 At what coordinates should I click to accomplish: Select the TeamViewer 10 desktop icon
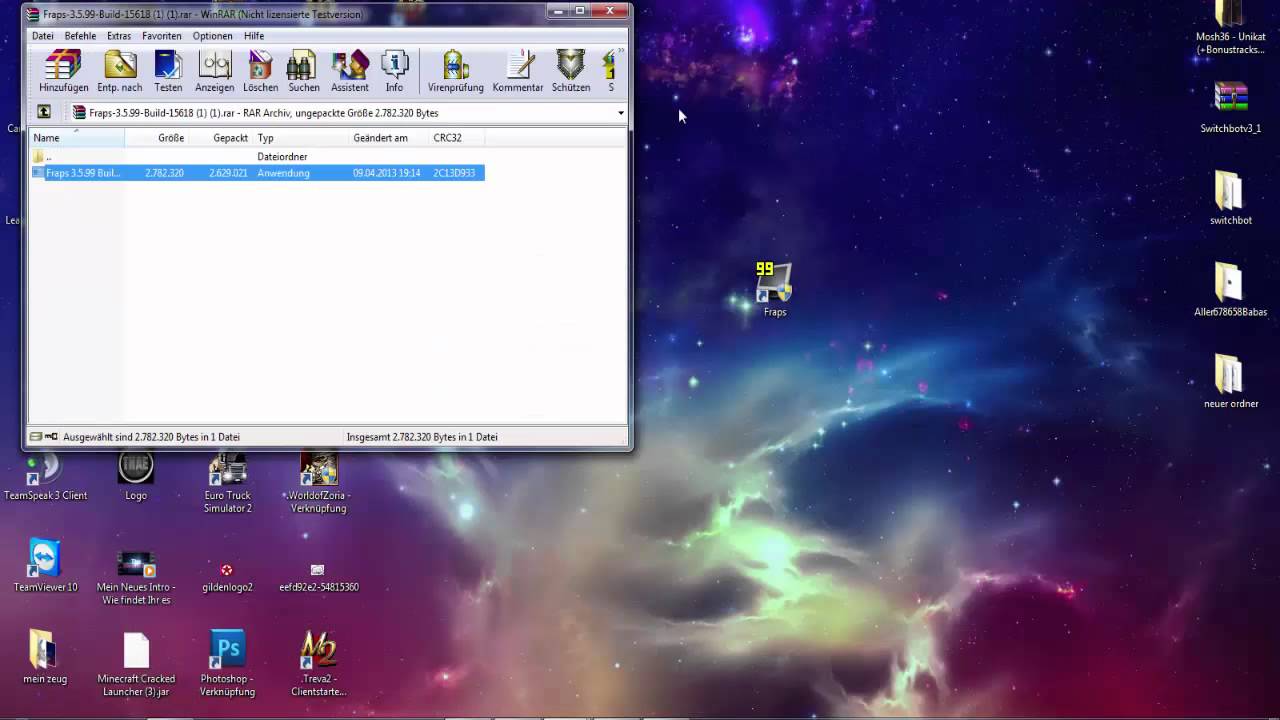click(x=45, y=566)
